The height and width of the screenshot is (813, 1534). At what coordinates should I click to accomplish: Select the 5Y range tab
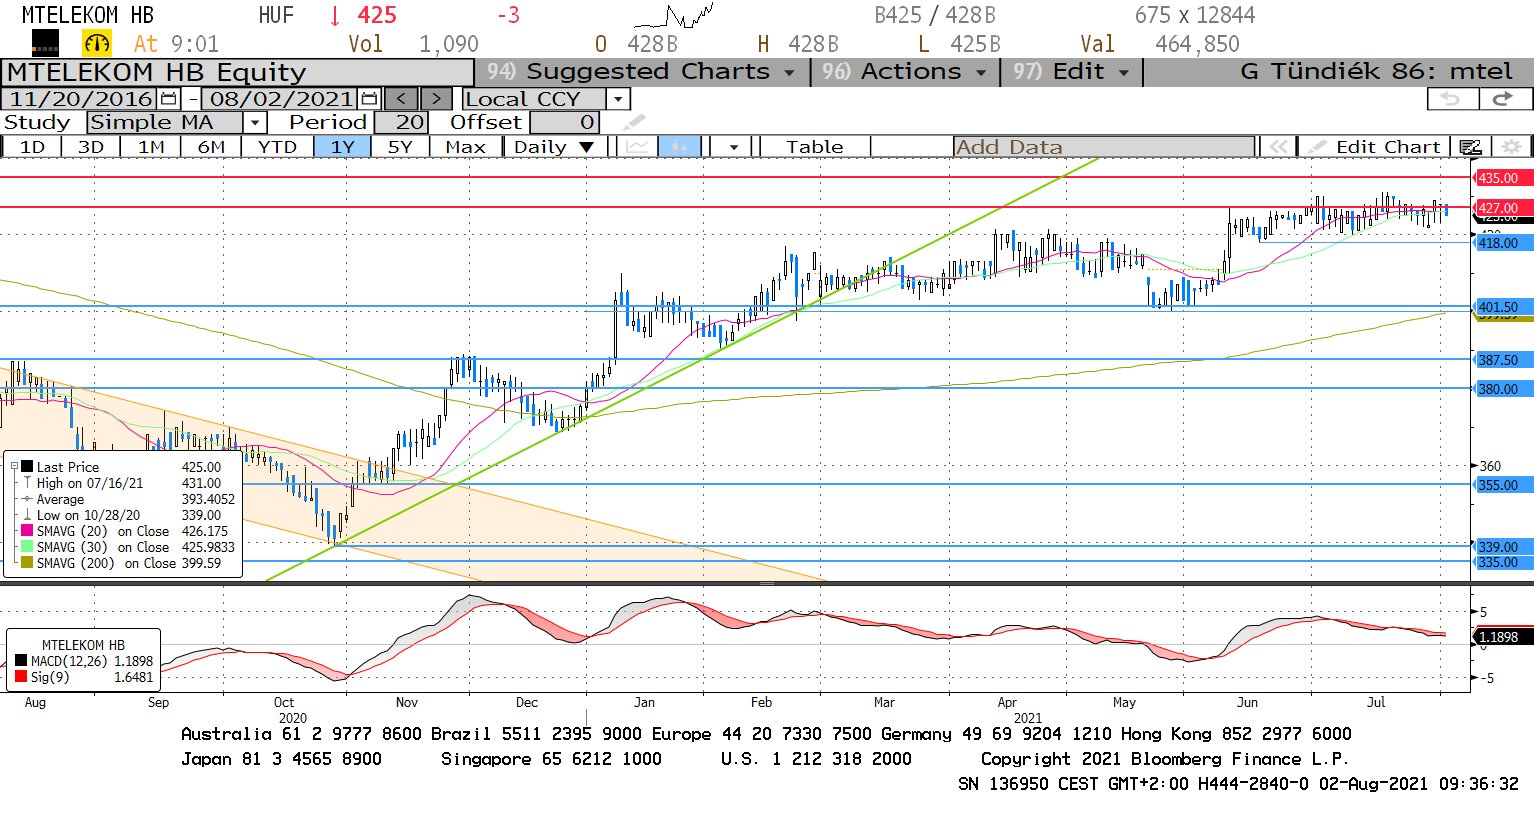click(400, 146)
